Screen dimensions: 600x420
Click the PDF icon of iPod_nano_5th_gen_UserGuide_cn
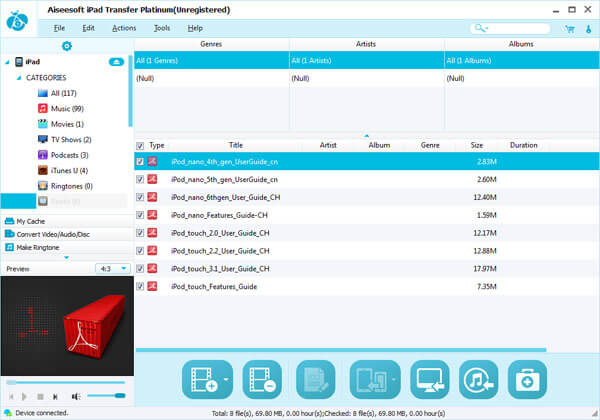152,179
